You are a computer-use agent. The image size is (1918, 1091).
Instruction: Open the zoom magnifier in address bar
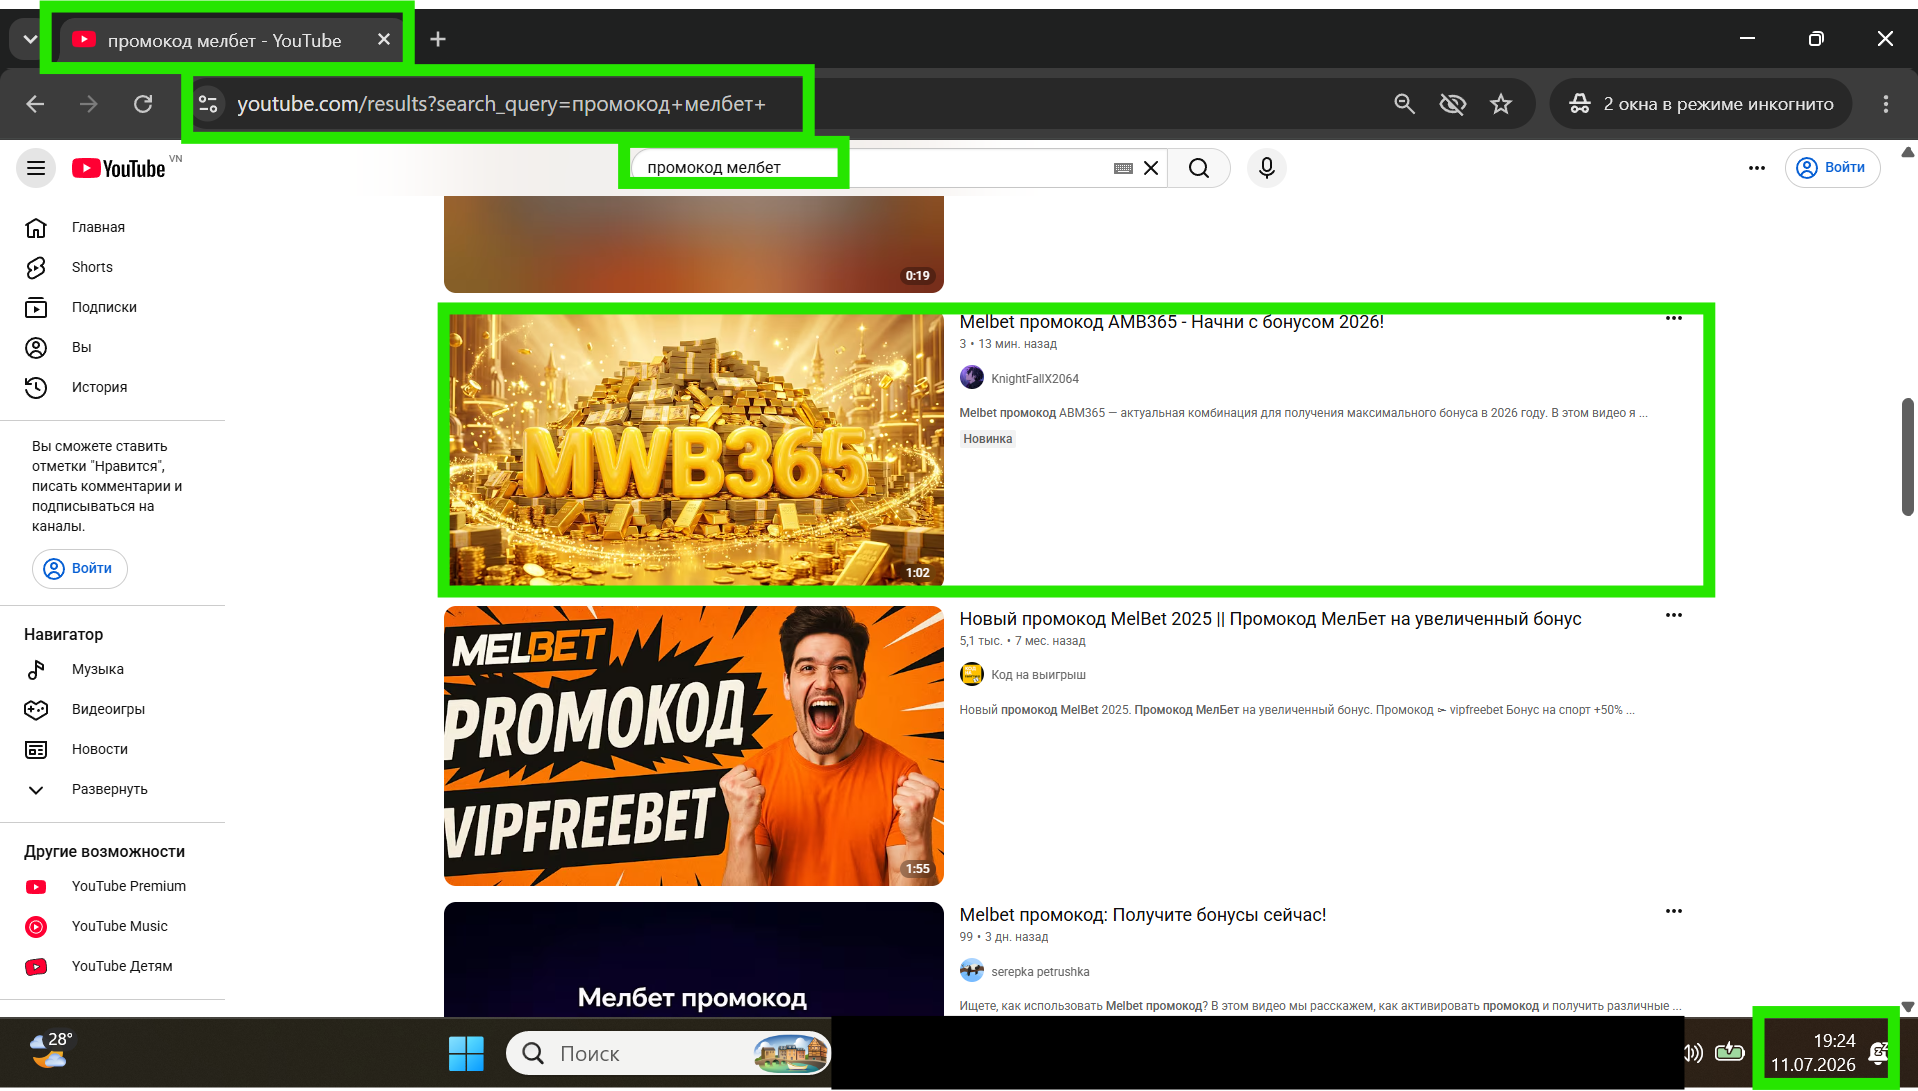point(1404,104)
